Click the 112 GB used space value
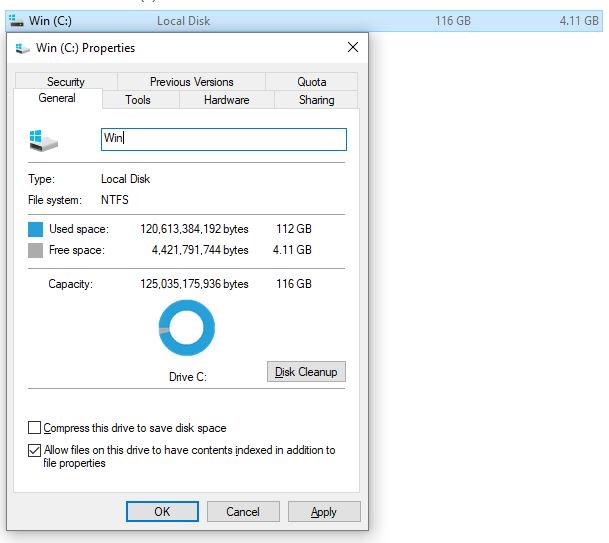 294,229
